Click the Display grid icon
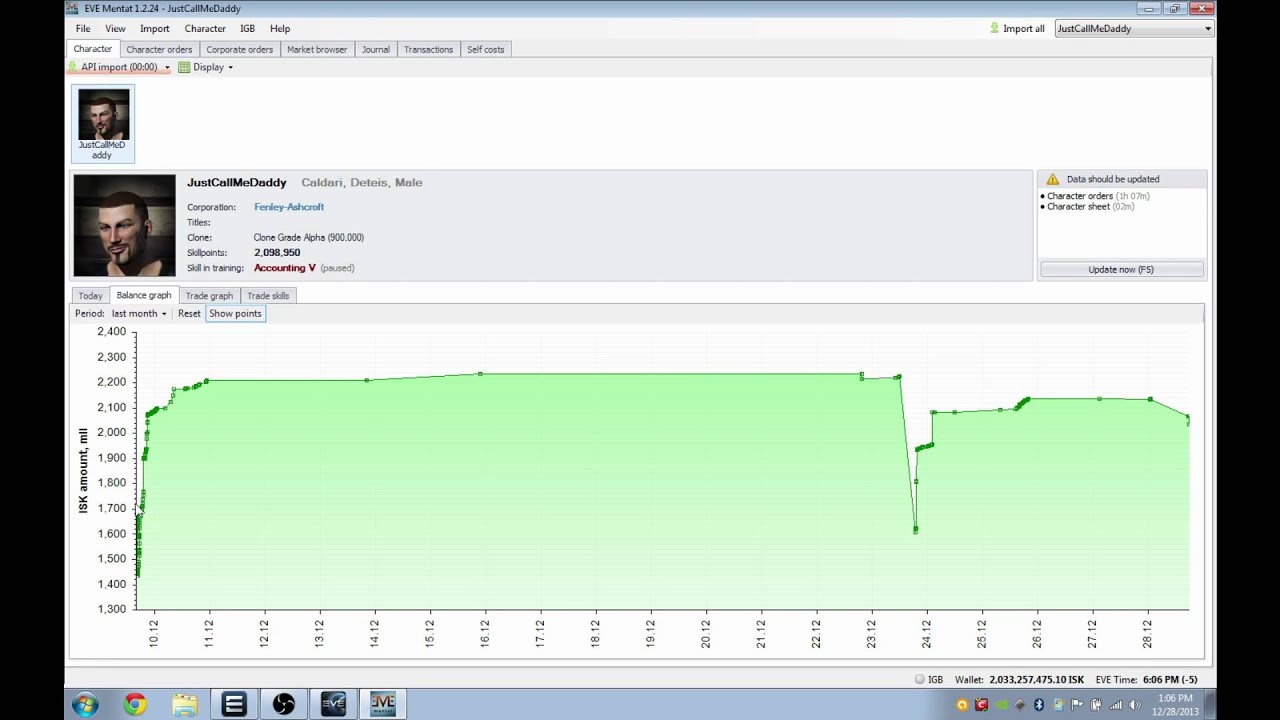Image resolution: width=1280 pixels, height=720 pixels. click(184, 67)
